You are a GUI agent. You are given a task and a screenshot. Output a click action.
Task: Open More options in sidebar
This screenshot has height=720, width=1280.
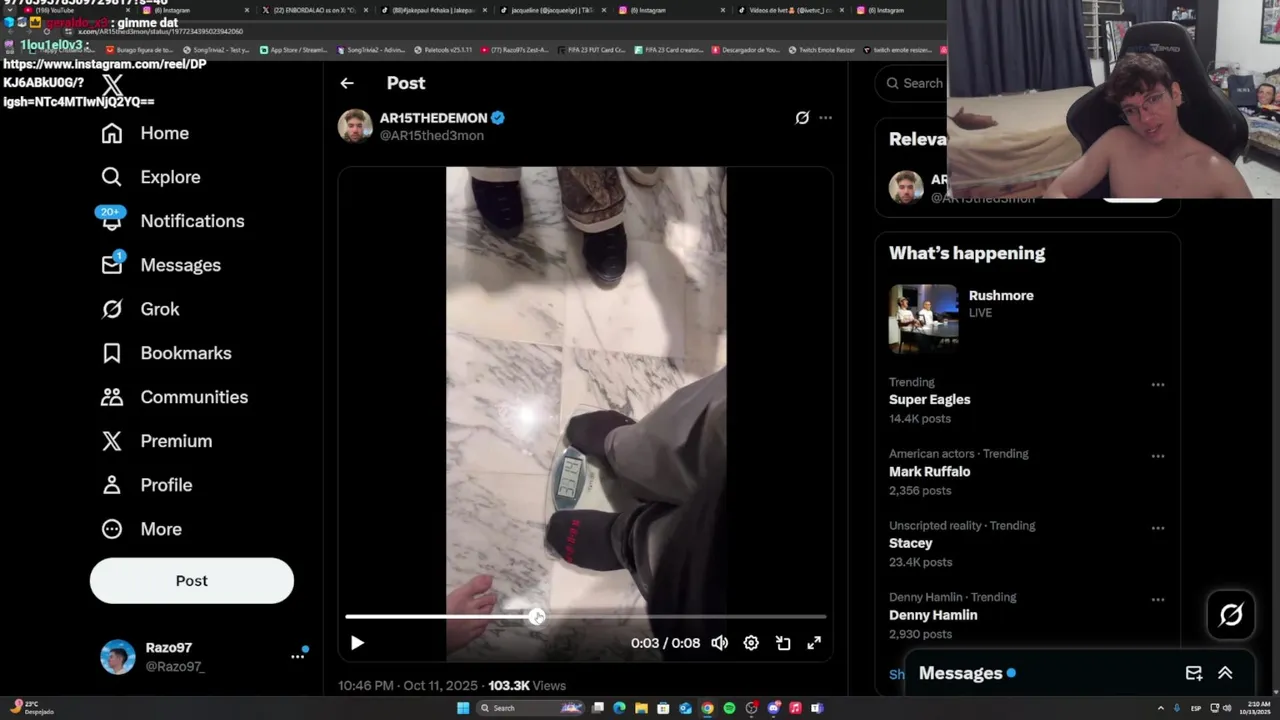[x=141, y=529]
